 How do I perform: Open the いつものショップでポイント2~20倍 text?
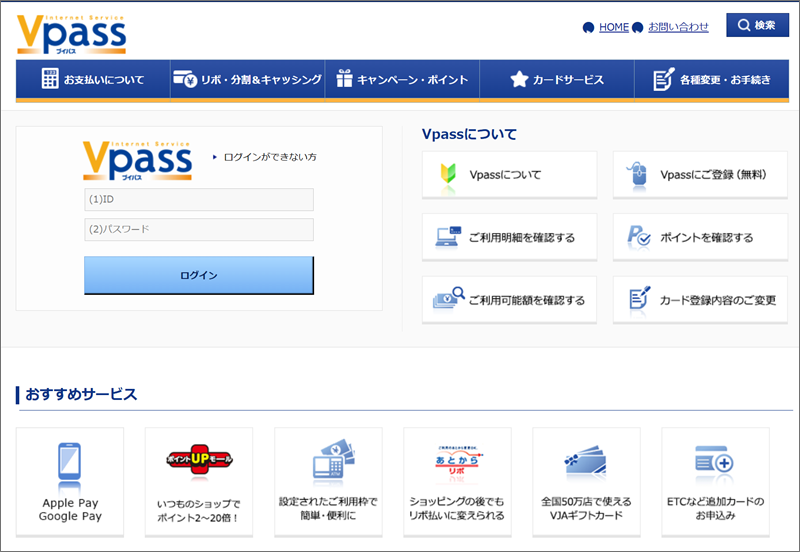(198, 511)
